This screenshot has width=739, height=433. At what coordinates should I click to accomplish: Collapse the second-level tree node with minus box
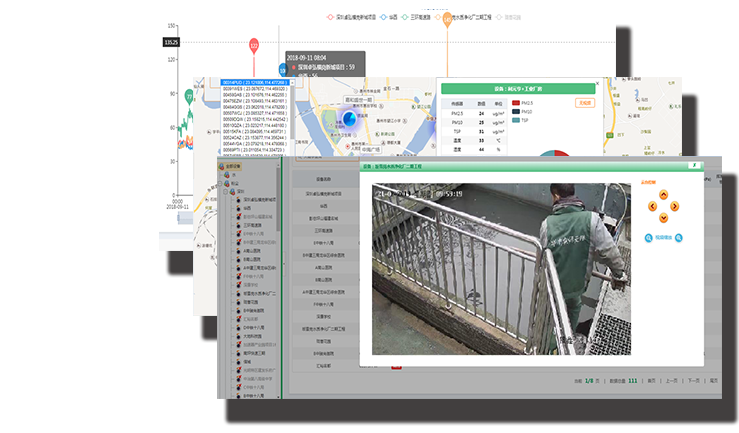(x=221, y=184)
